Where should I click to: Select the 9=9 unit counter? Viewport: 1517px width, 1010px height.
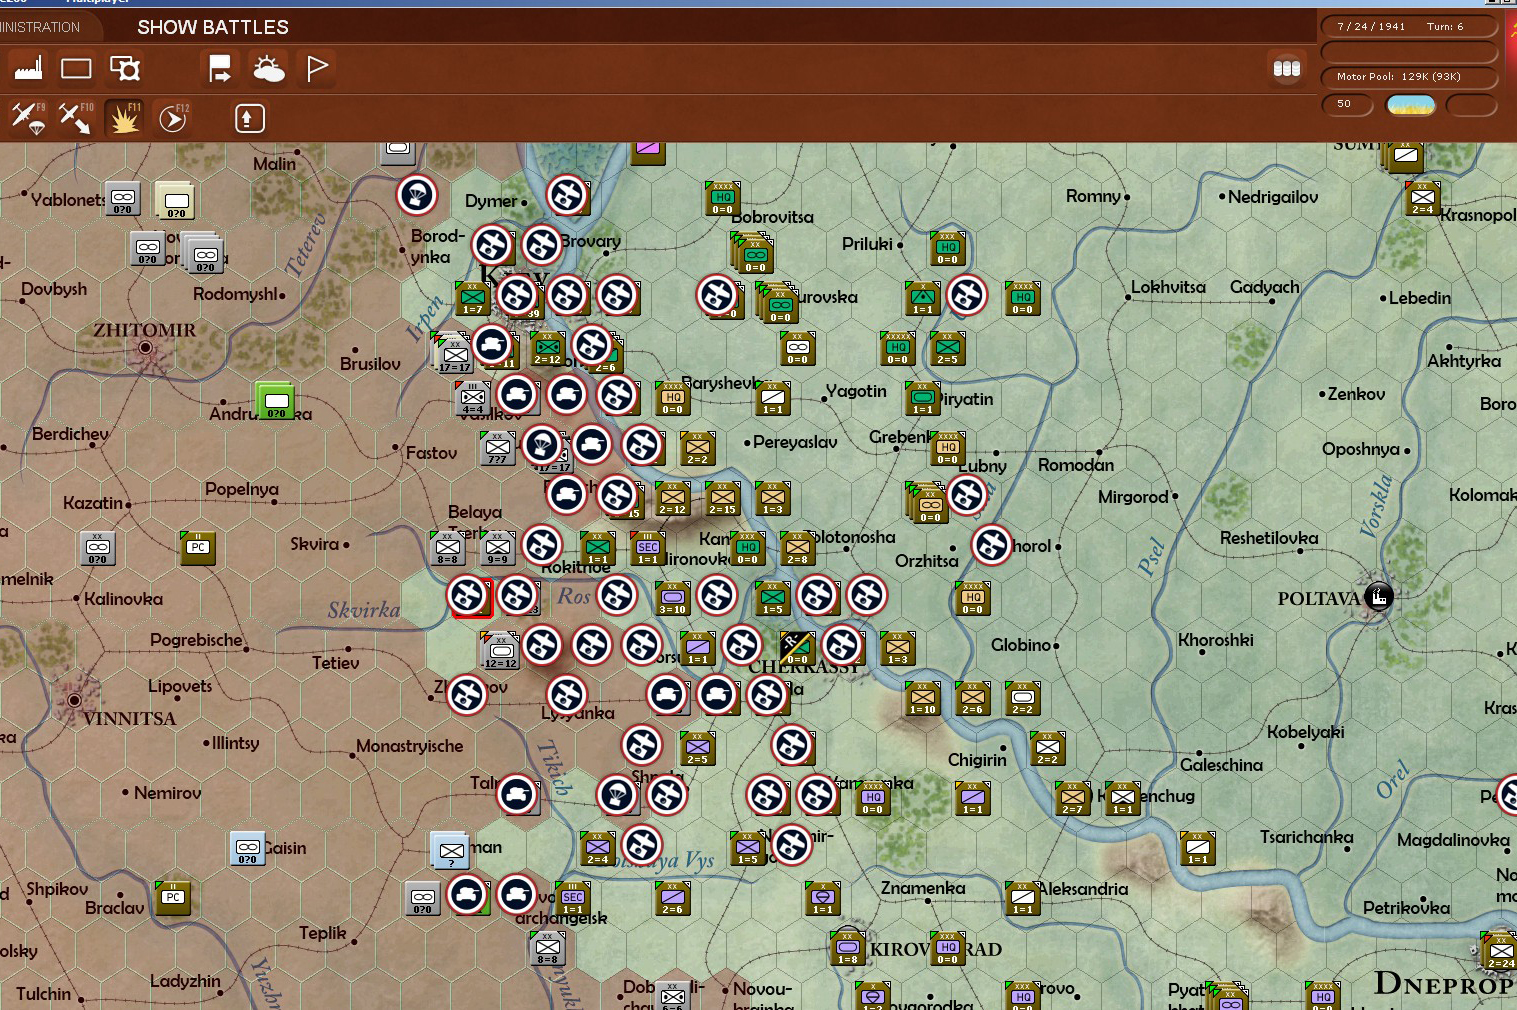(497, 549)
